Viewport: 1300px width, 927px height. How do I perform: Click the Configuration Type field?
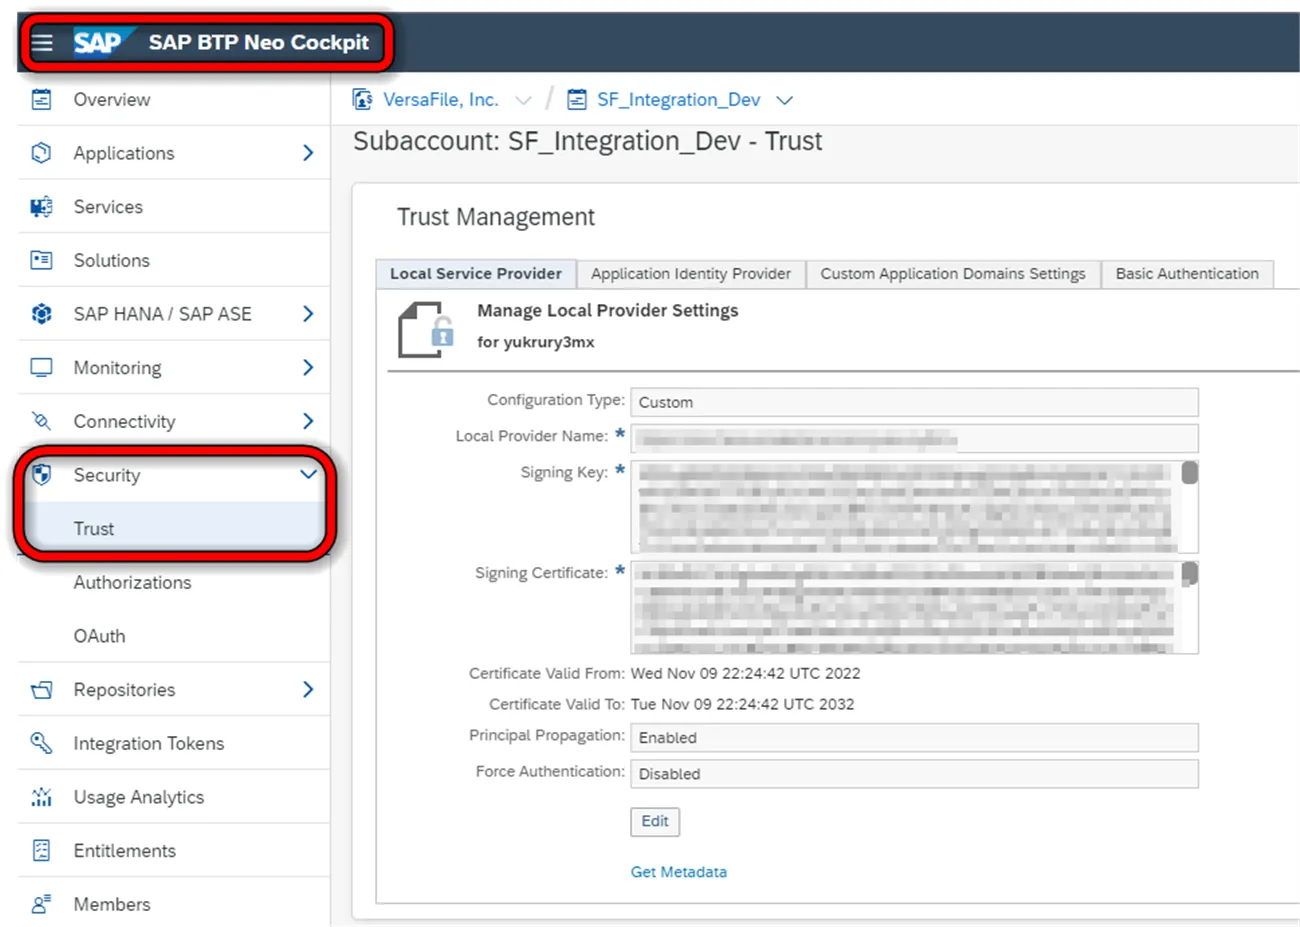[914, 402]
